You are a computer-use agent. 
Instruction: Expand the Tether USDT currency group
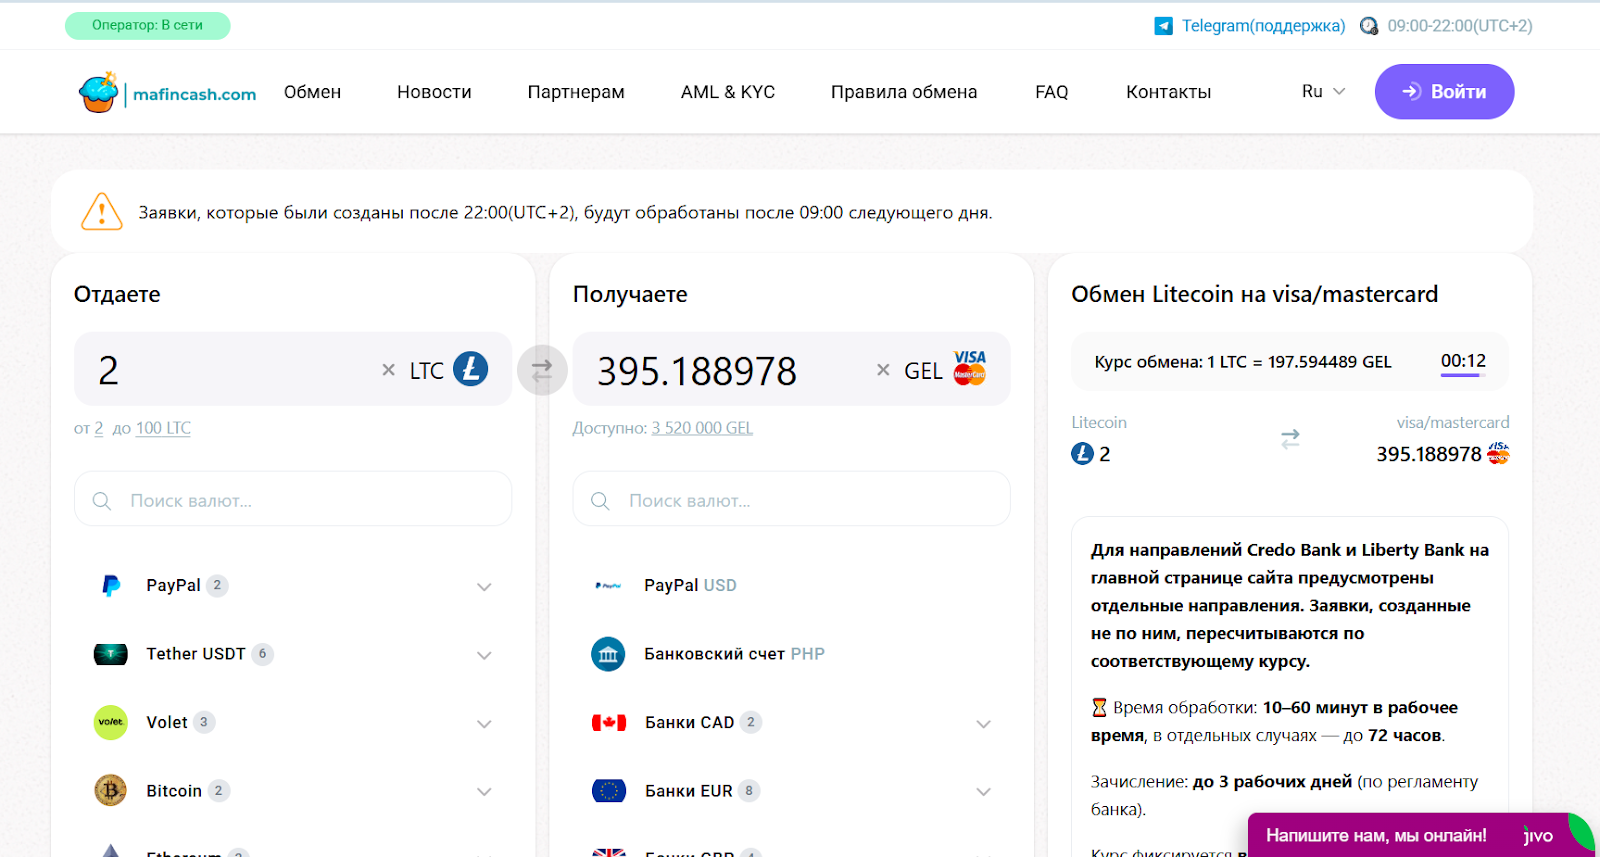point(484,655)
